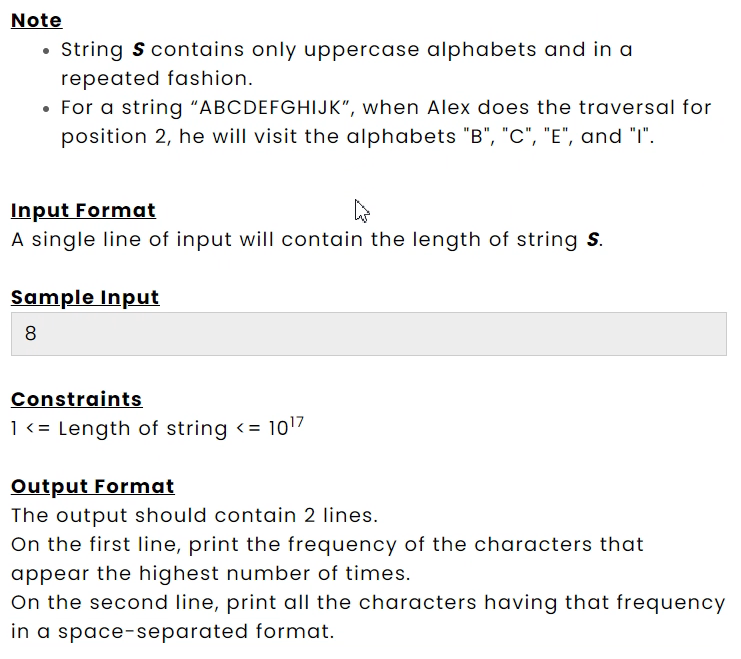Click the "On the first line" sentence

[x=327, y=559]
